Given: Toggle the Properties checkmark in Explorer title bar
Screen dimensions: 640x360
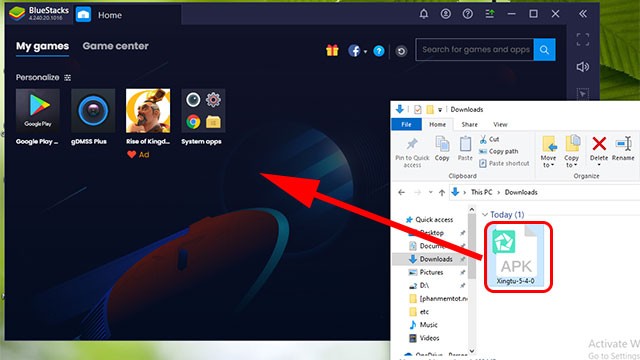Looking at the screenshot, I should click(x=418, y=109).
